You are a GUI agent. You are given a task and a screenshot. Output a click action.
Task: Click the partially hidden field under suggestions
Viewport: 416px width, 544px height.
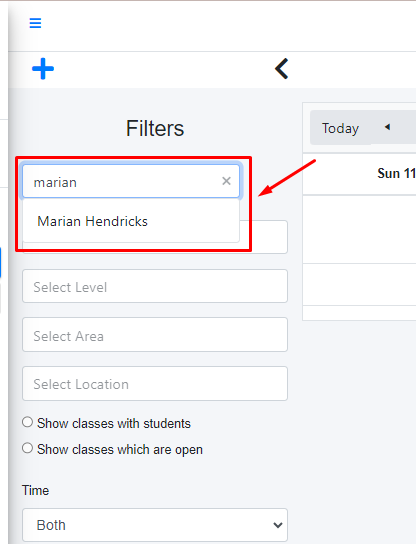tap(264, 237)
